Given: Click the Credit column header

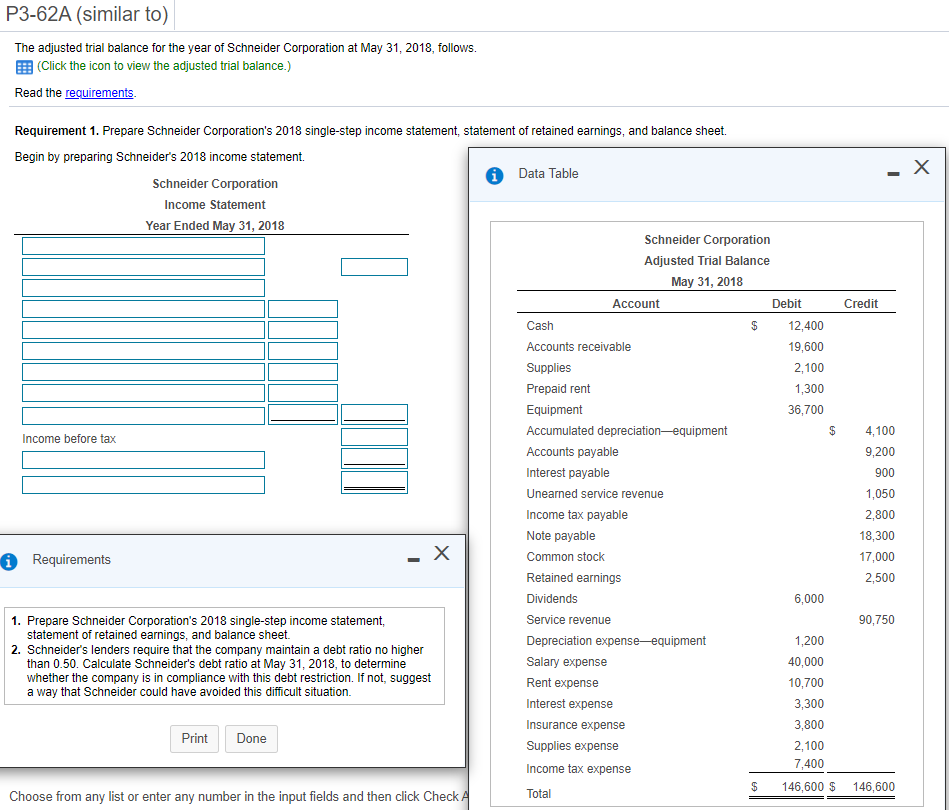Looking at the screenshot, I should coord(861,304).
